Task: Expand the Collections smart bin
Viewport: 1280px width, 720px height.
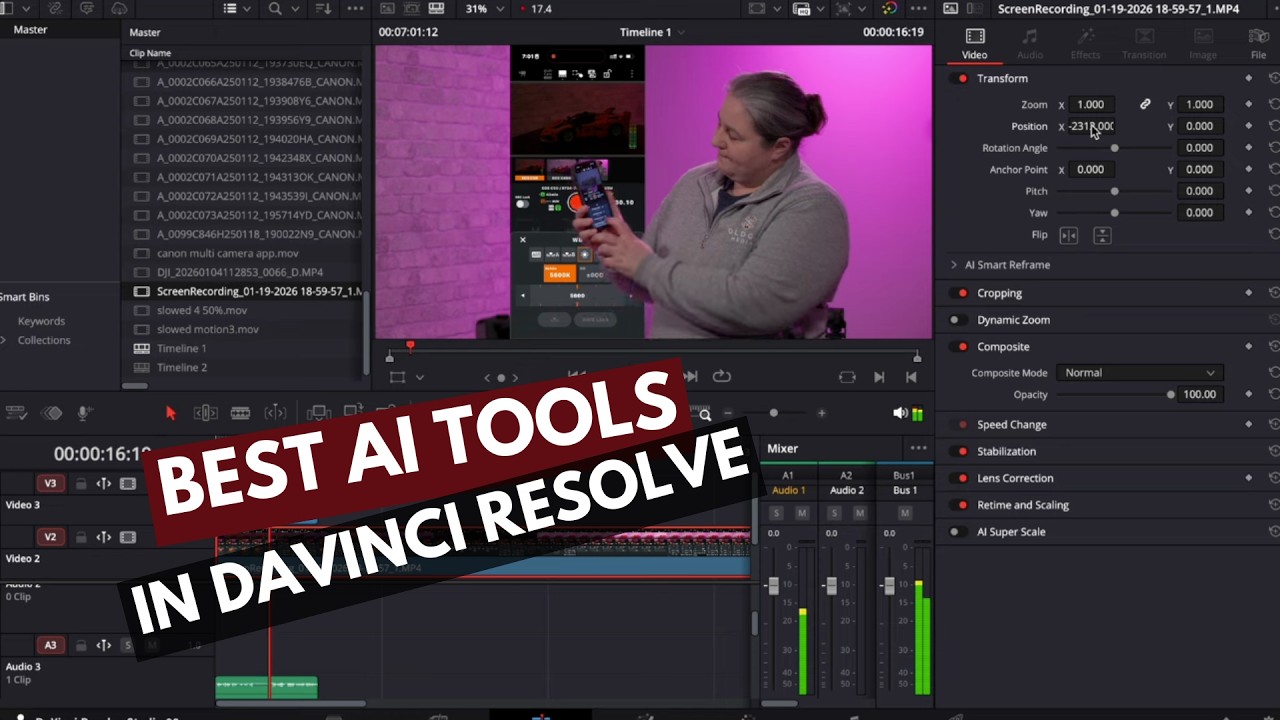Action: pos(4,340)
